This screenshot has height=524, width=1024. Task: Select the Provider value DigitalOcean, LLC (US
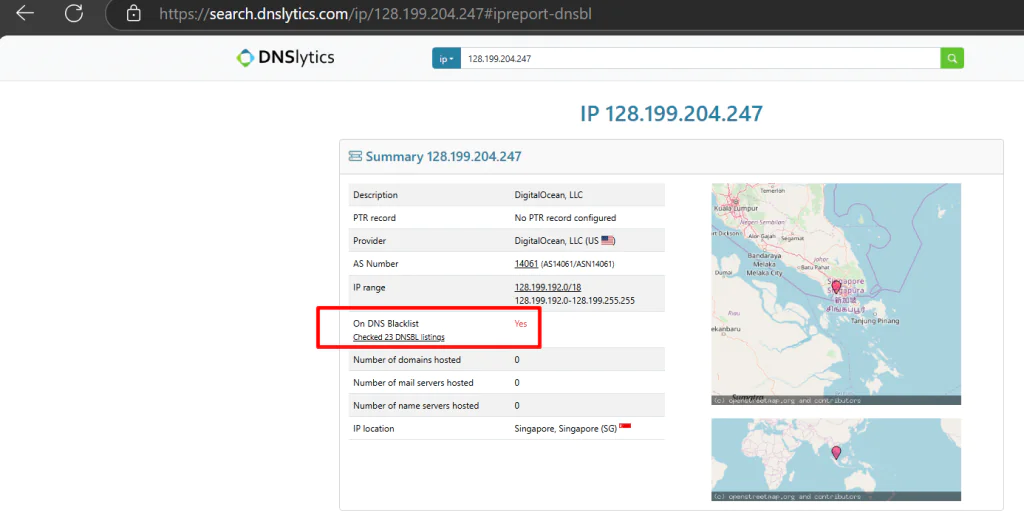(556, 240)
